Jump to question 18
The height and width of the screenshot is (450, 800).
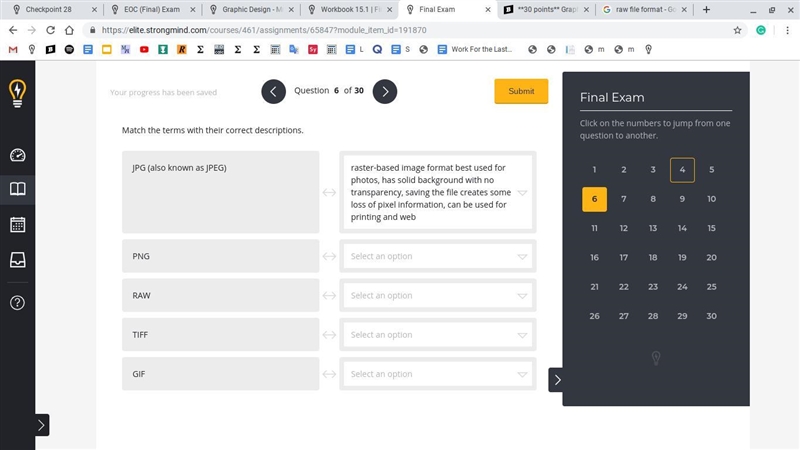coord(653,257)
